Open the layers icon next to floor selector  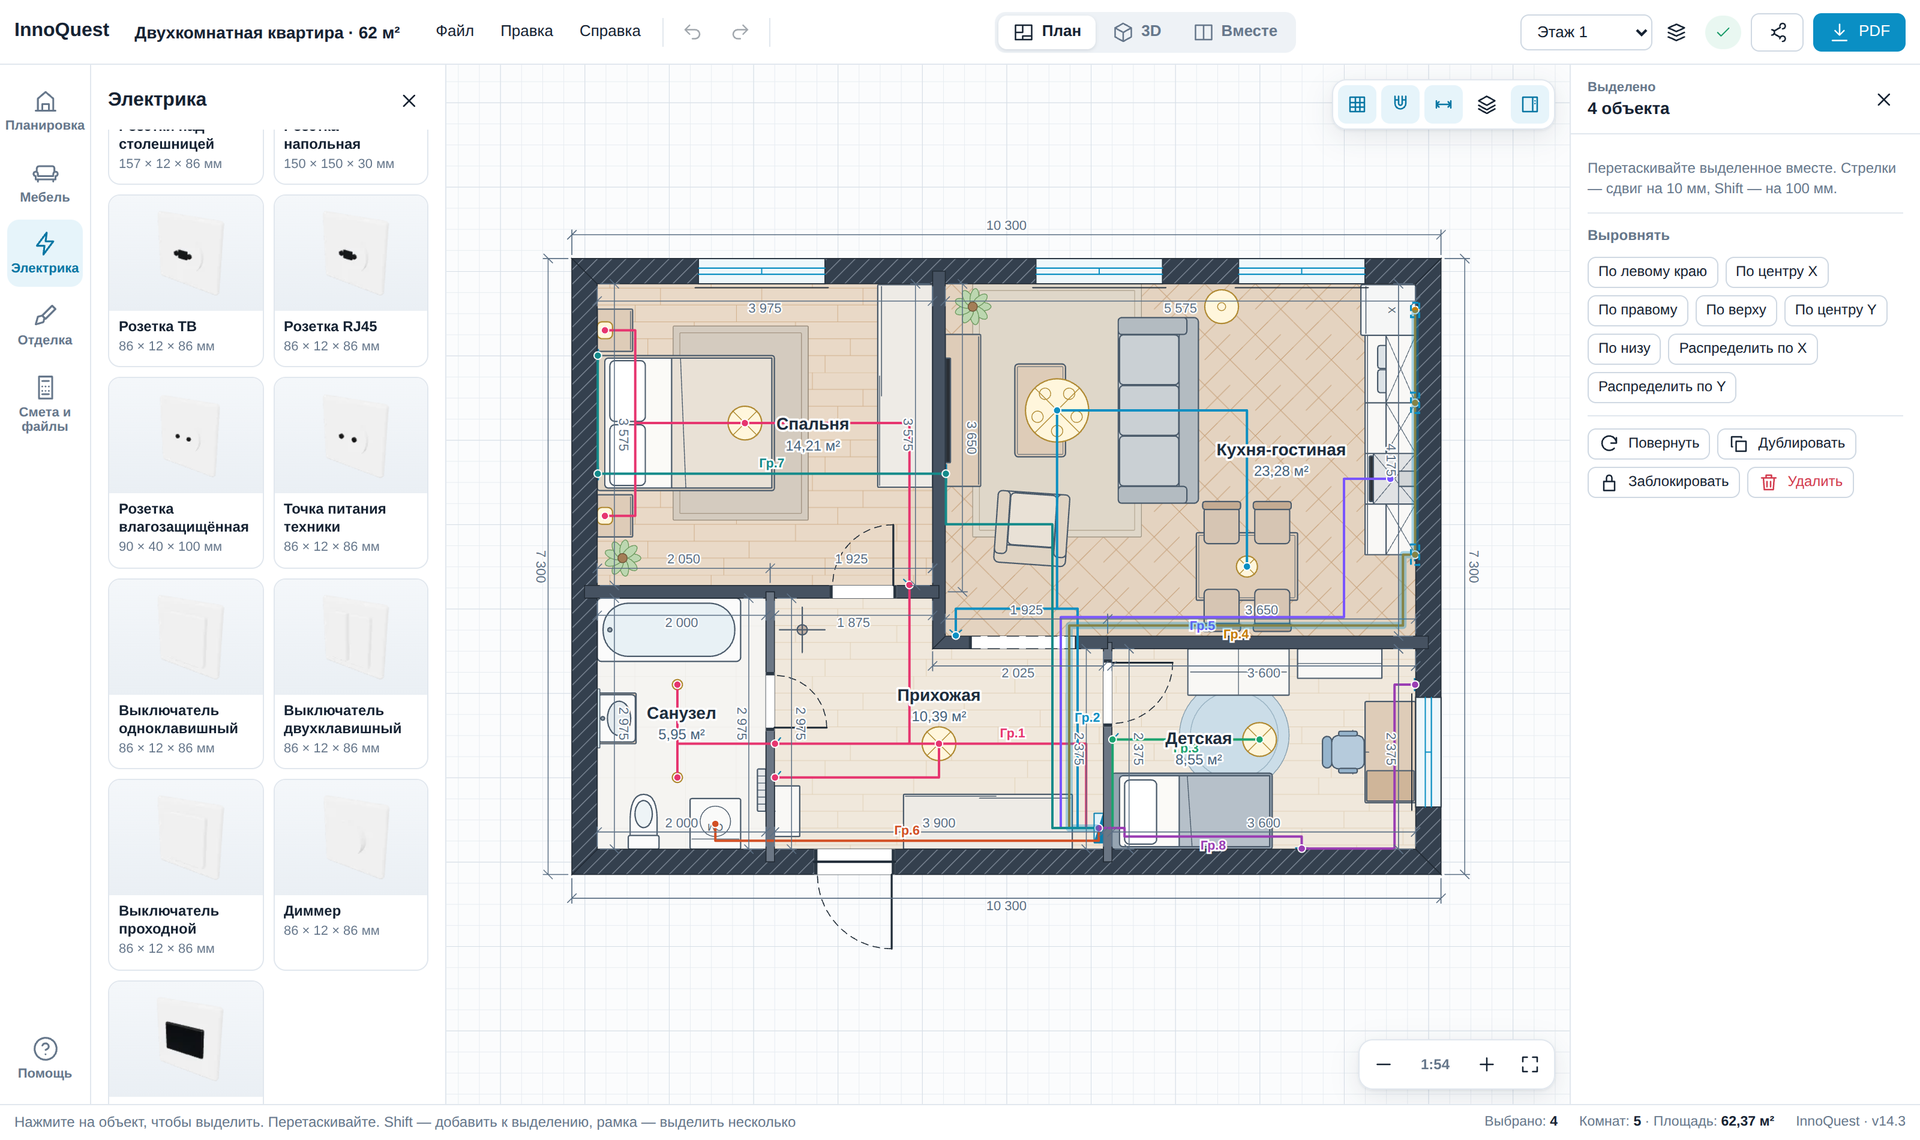(1677, 32)
